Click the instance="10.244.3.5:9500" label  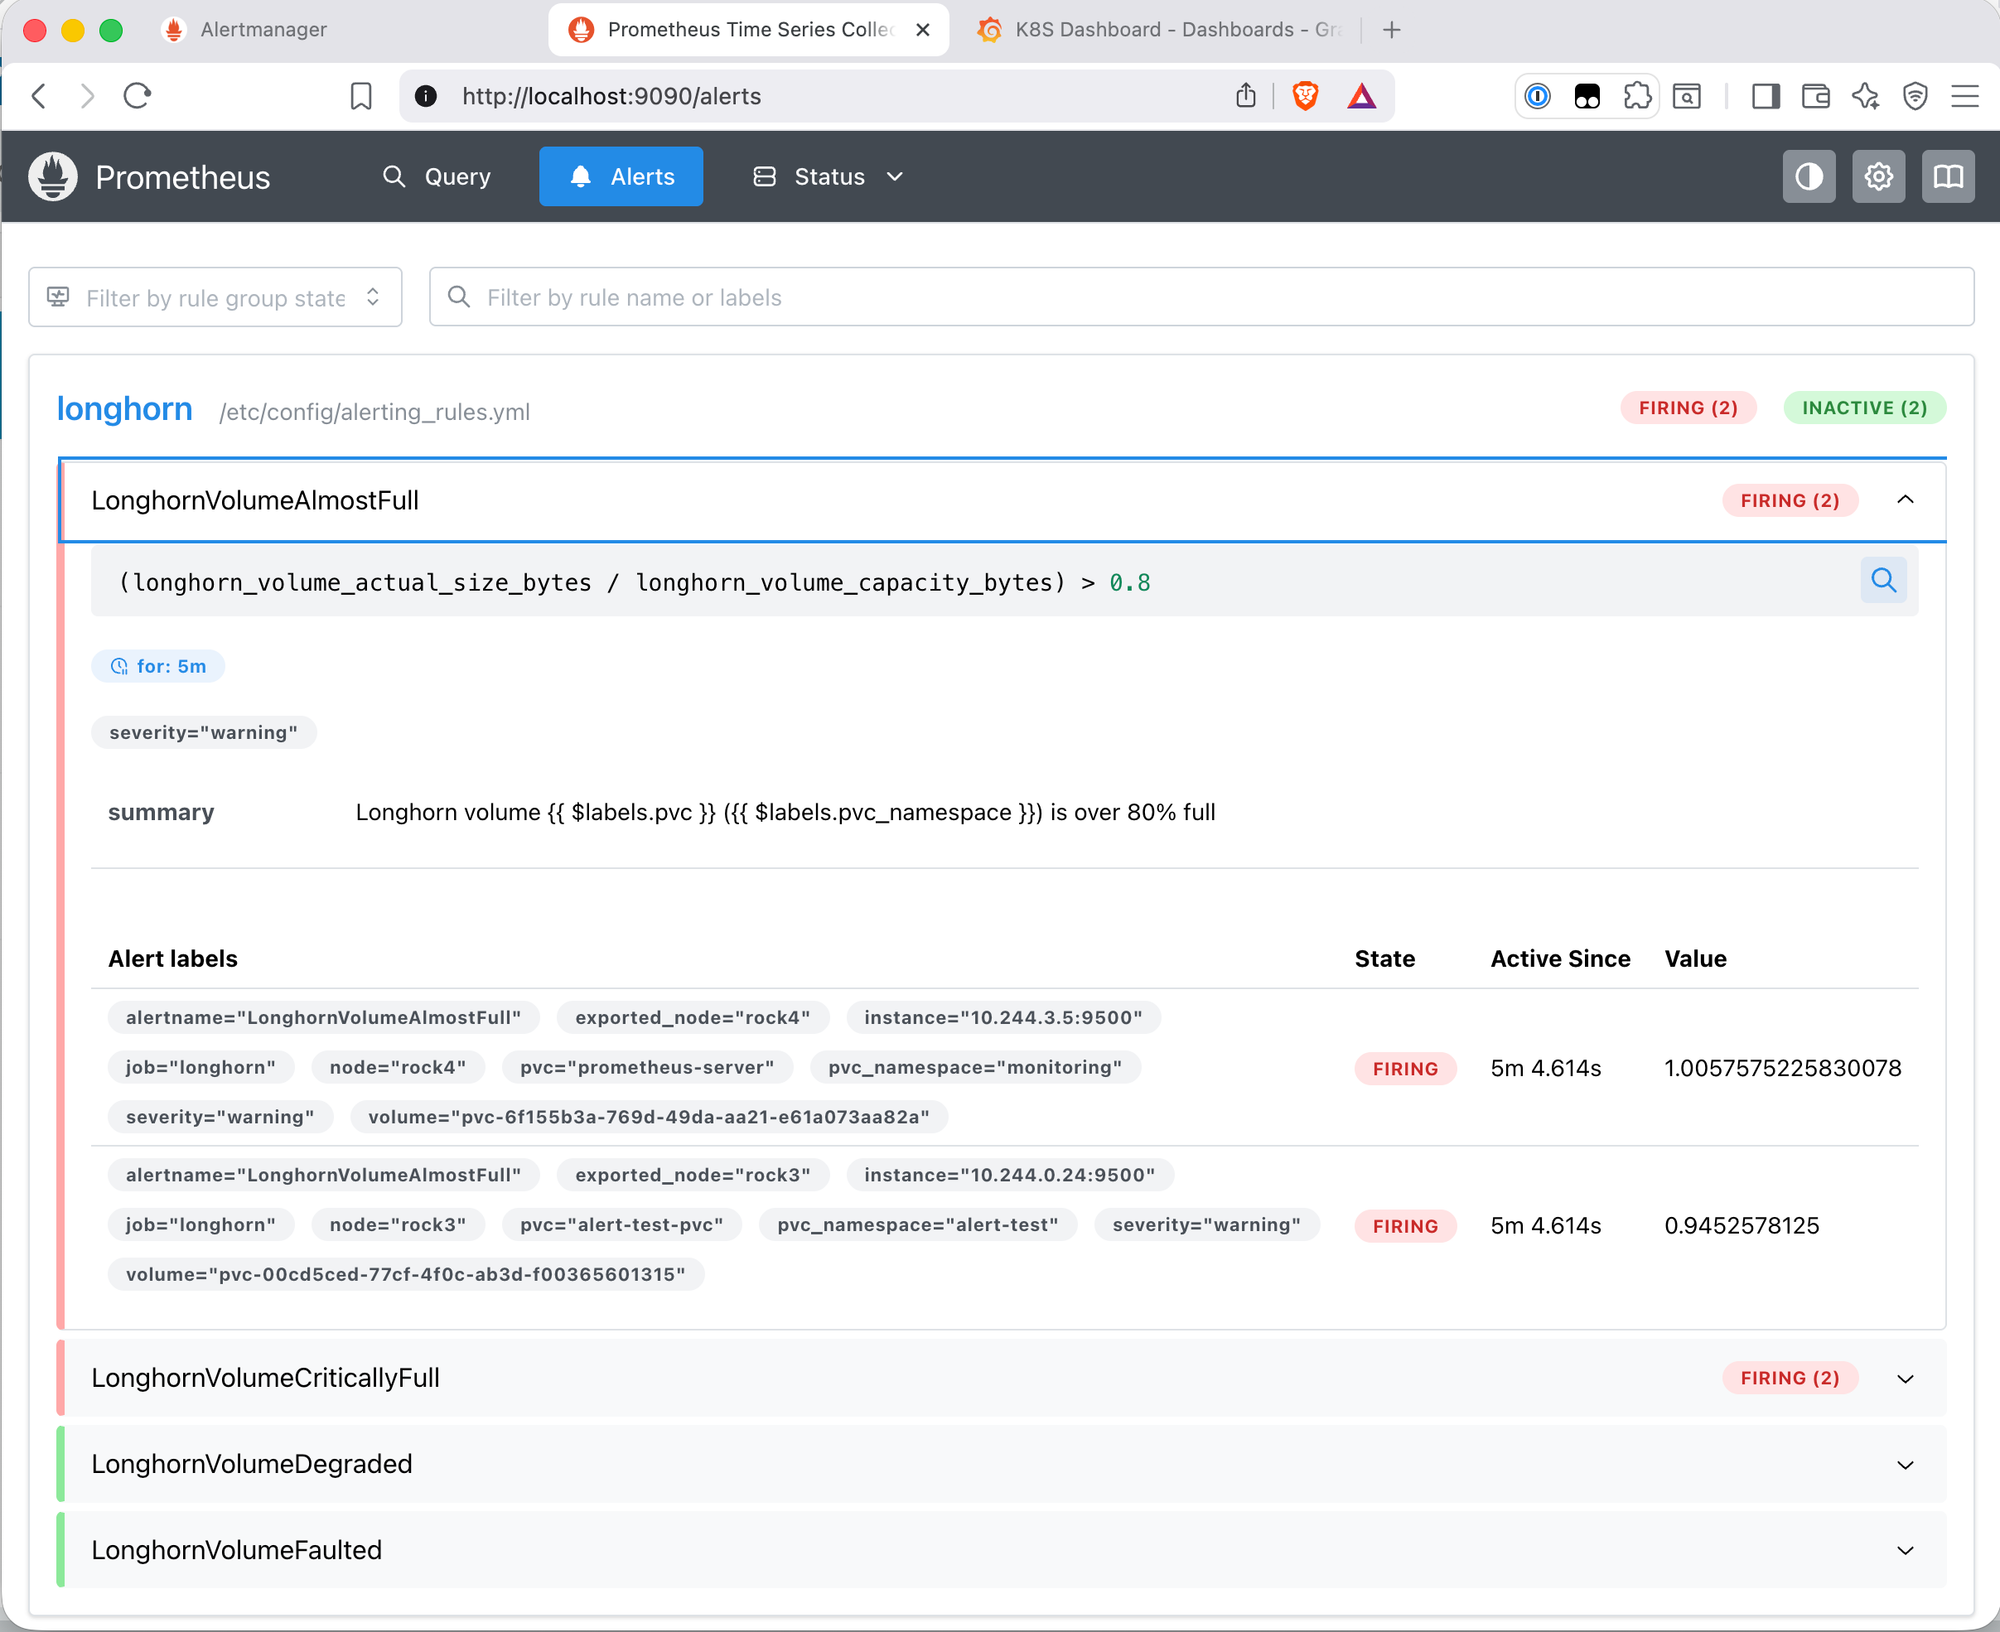1003,1017
